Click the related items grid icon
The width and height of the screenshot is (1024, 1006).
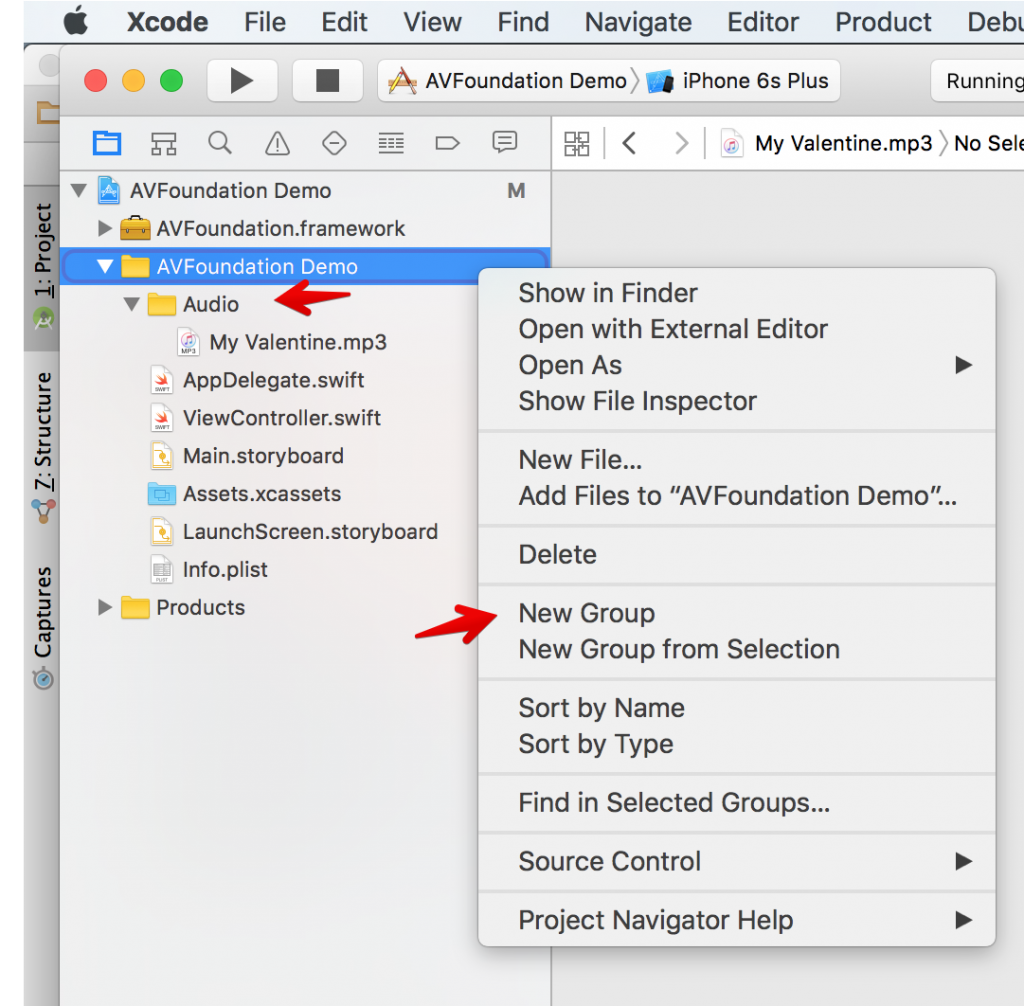click(577, 144)
